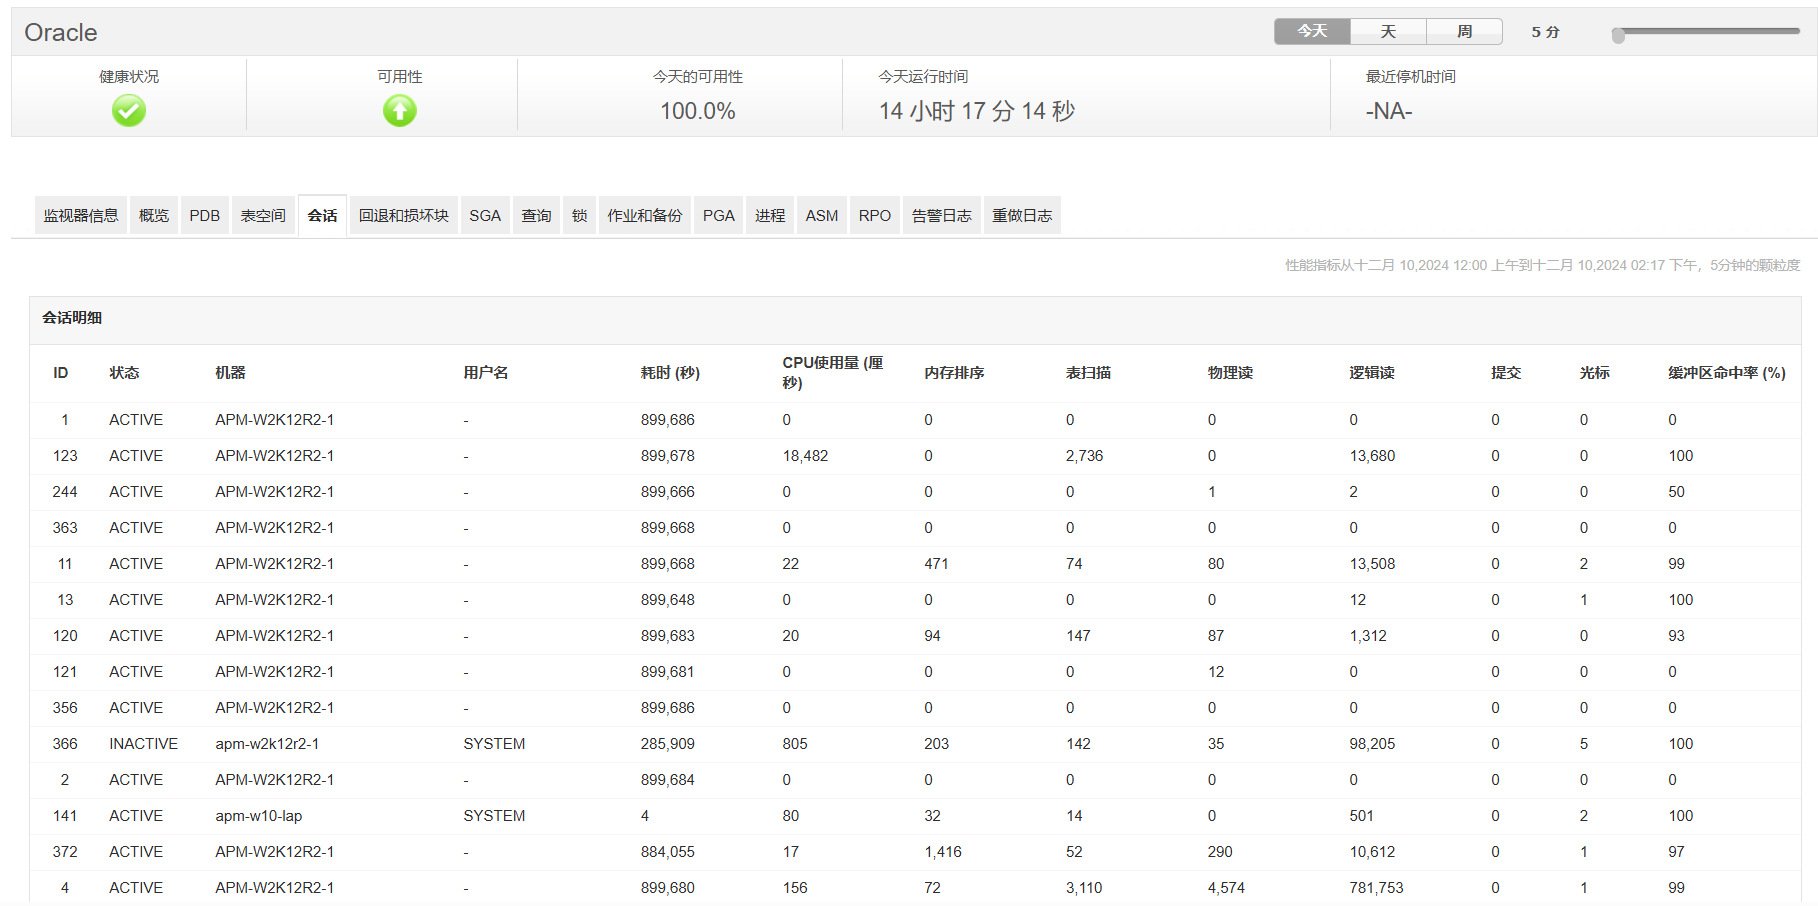The image size is (1818, 906).
Task: Switch to the PDB tab
Action: click(x=205, y=216)
